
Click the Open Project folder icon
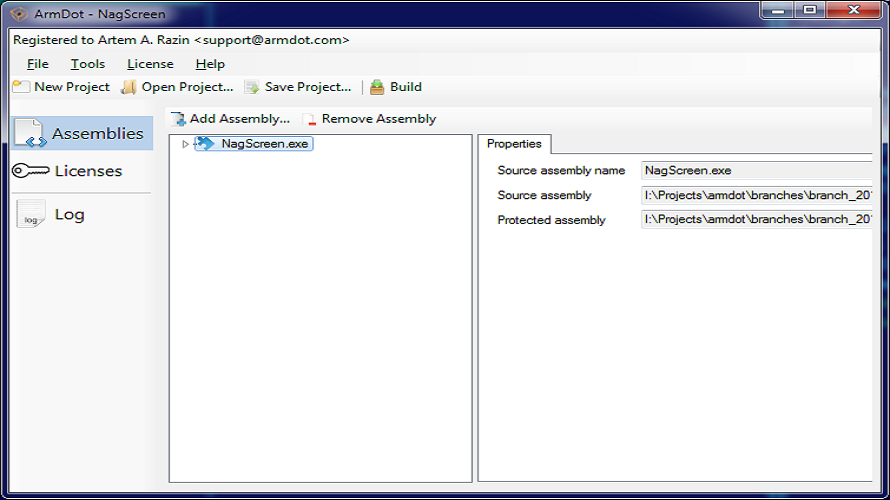click(129, 87)
